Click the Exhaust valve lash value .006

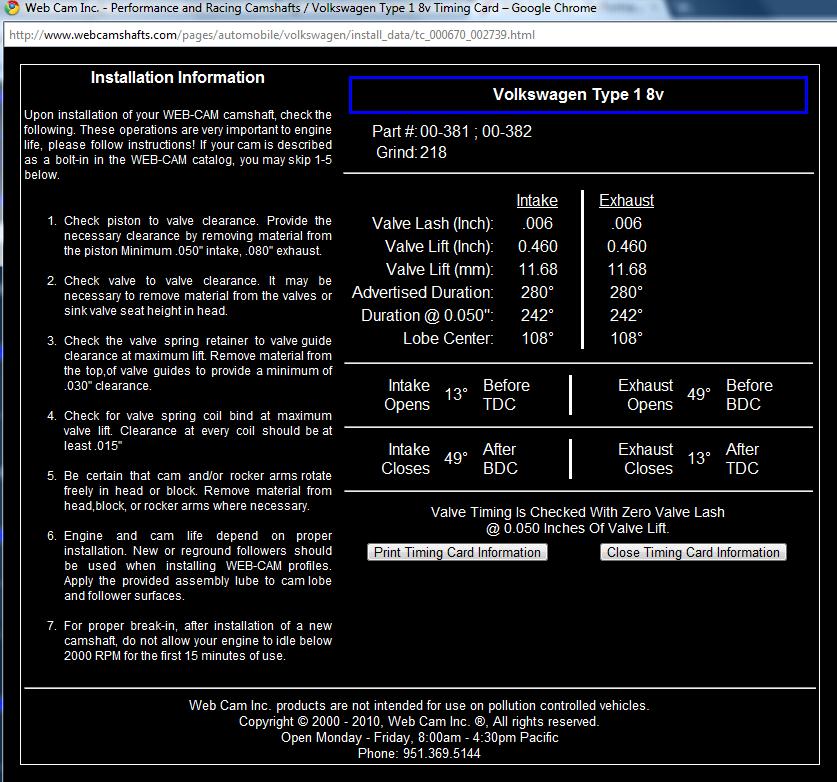point(626,224)
